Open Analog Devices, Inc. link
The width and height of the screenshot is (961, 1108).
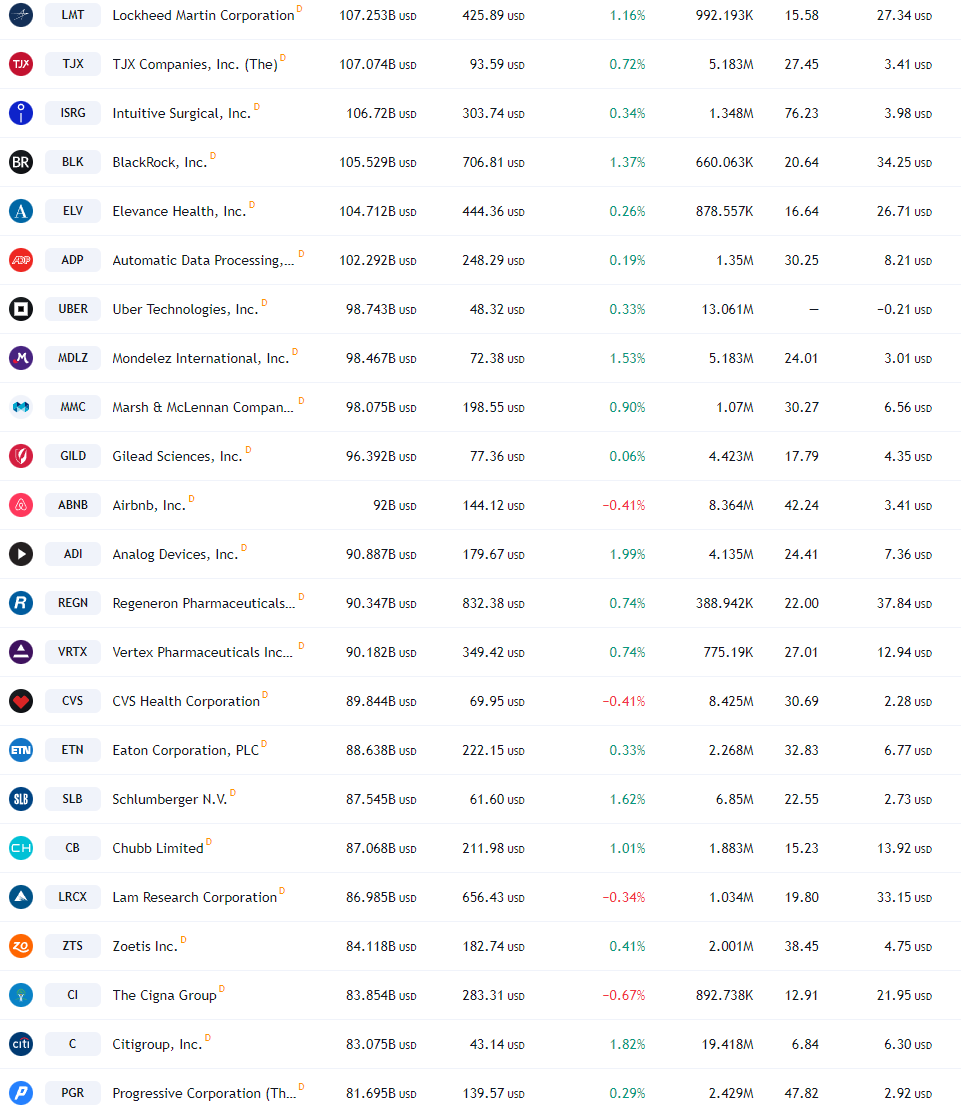[x=175, y=554]
